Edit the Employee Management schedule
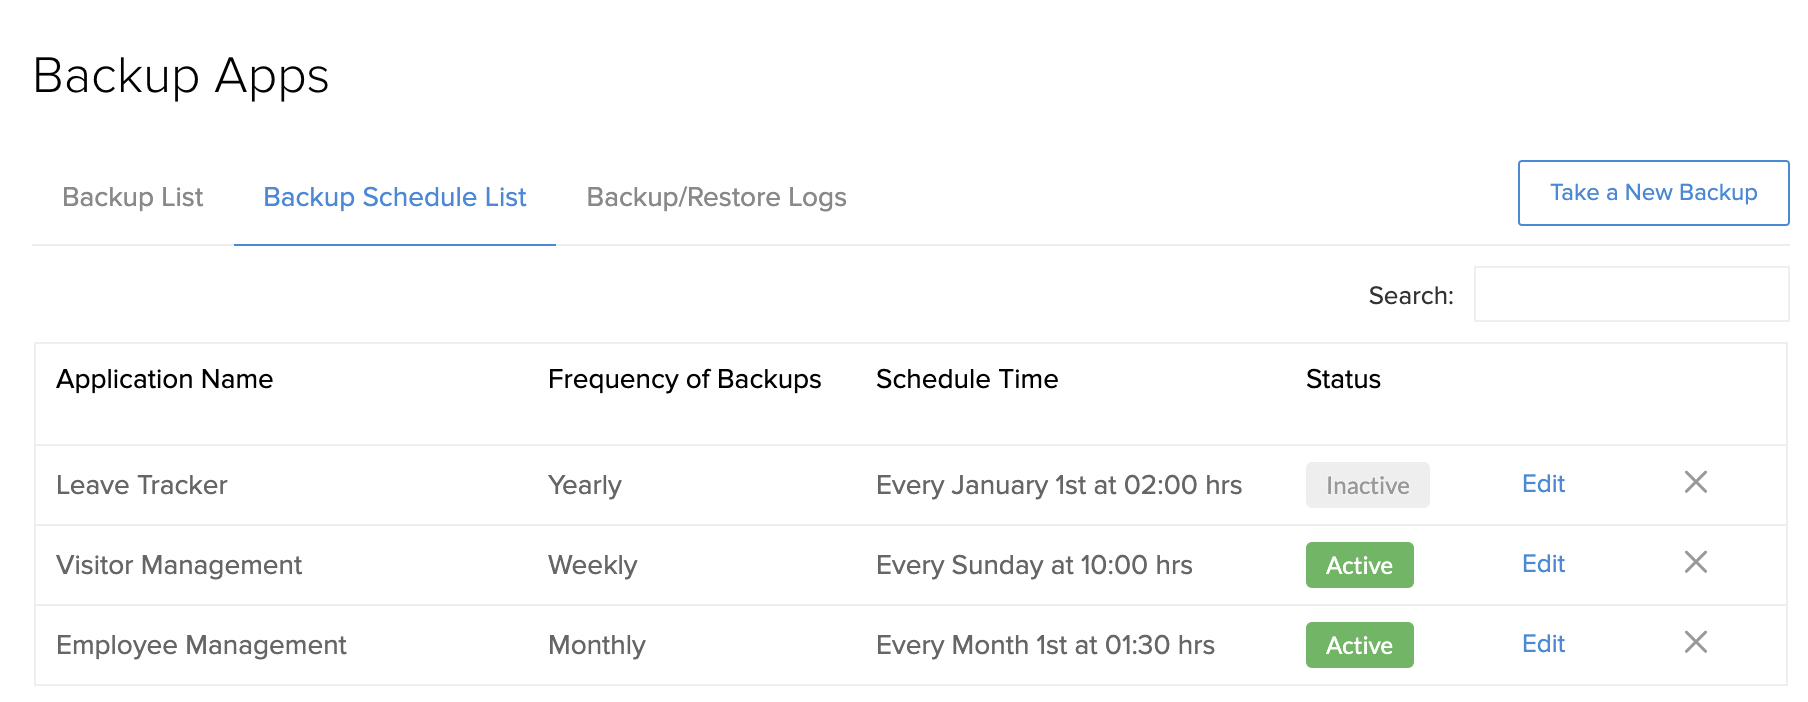Image resolution: width=1808 pixels, height=702 pixels. [x=1543, y=644]
